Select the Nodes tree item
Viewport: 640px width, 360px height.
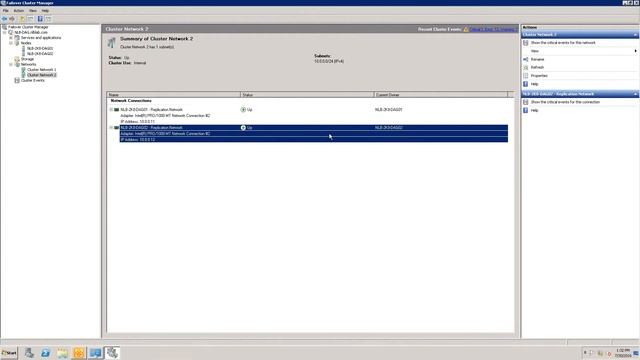pos(26,43)
